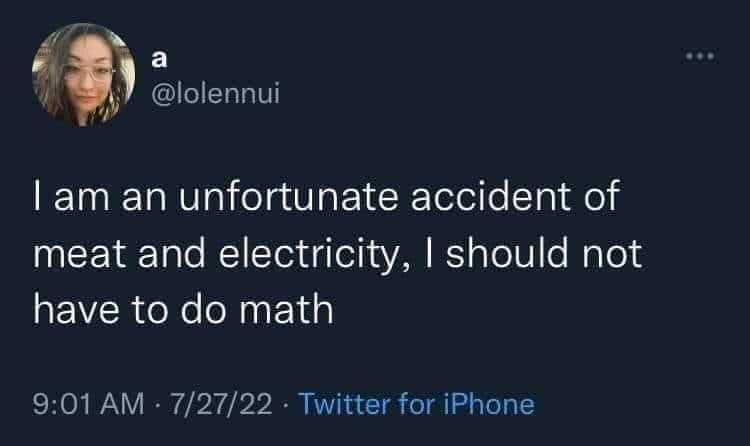Click the @lolennui handle
750x446 pixels.
(x=215, y=93)
